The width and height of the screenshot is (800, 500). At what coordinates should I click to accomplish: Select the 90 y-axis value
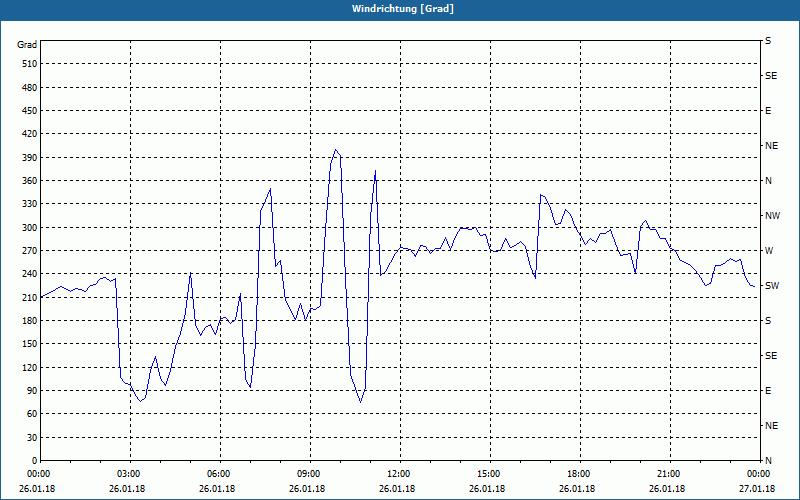32,390
